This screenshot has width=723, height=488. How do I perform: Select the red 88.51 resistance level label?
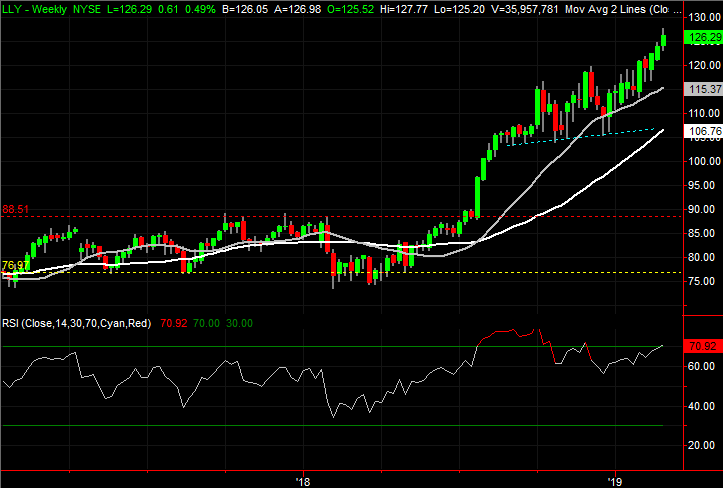(x=15, y=209)
